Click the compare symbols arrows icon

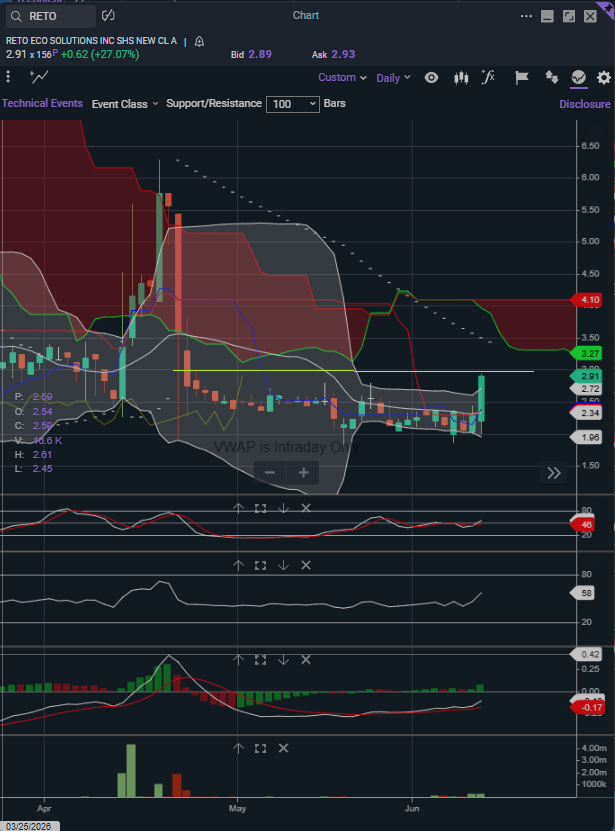pyautogui.click(x=552, y=77)
